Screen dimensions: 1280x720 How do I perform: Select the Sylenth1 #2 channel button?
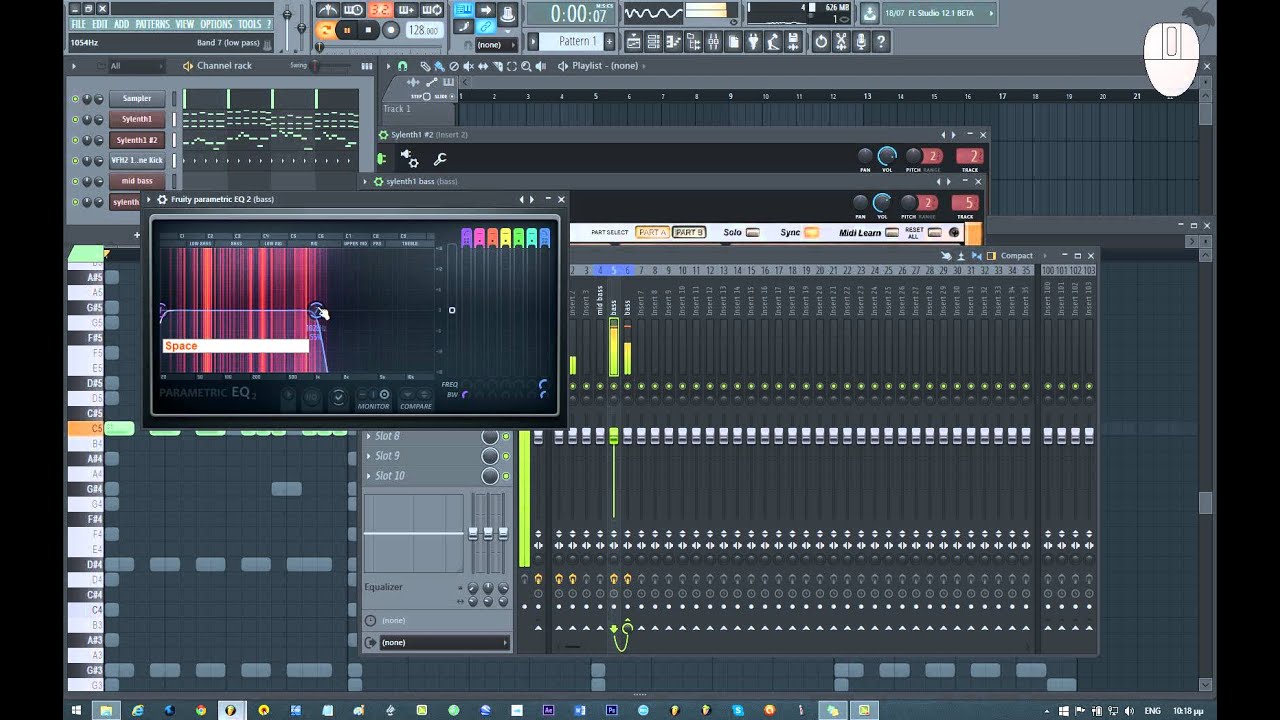pyautogui.click(x=137, y=140)
